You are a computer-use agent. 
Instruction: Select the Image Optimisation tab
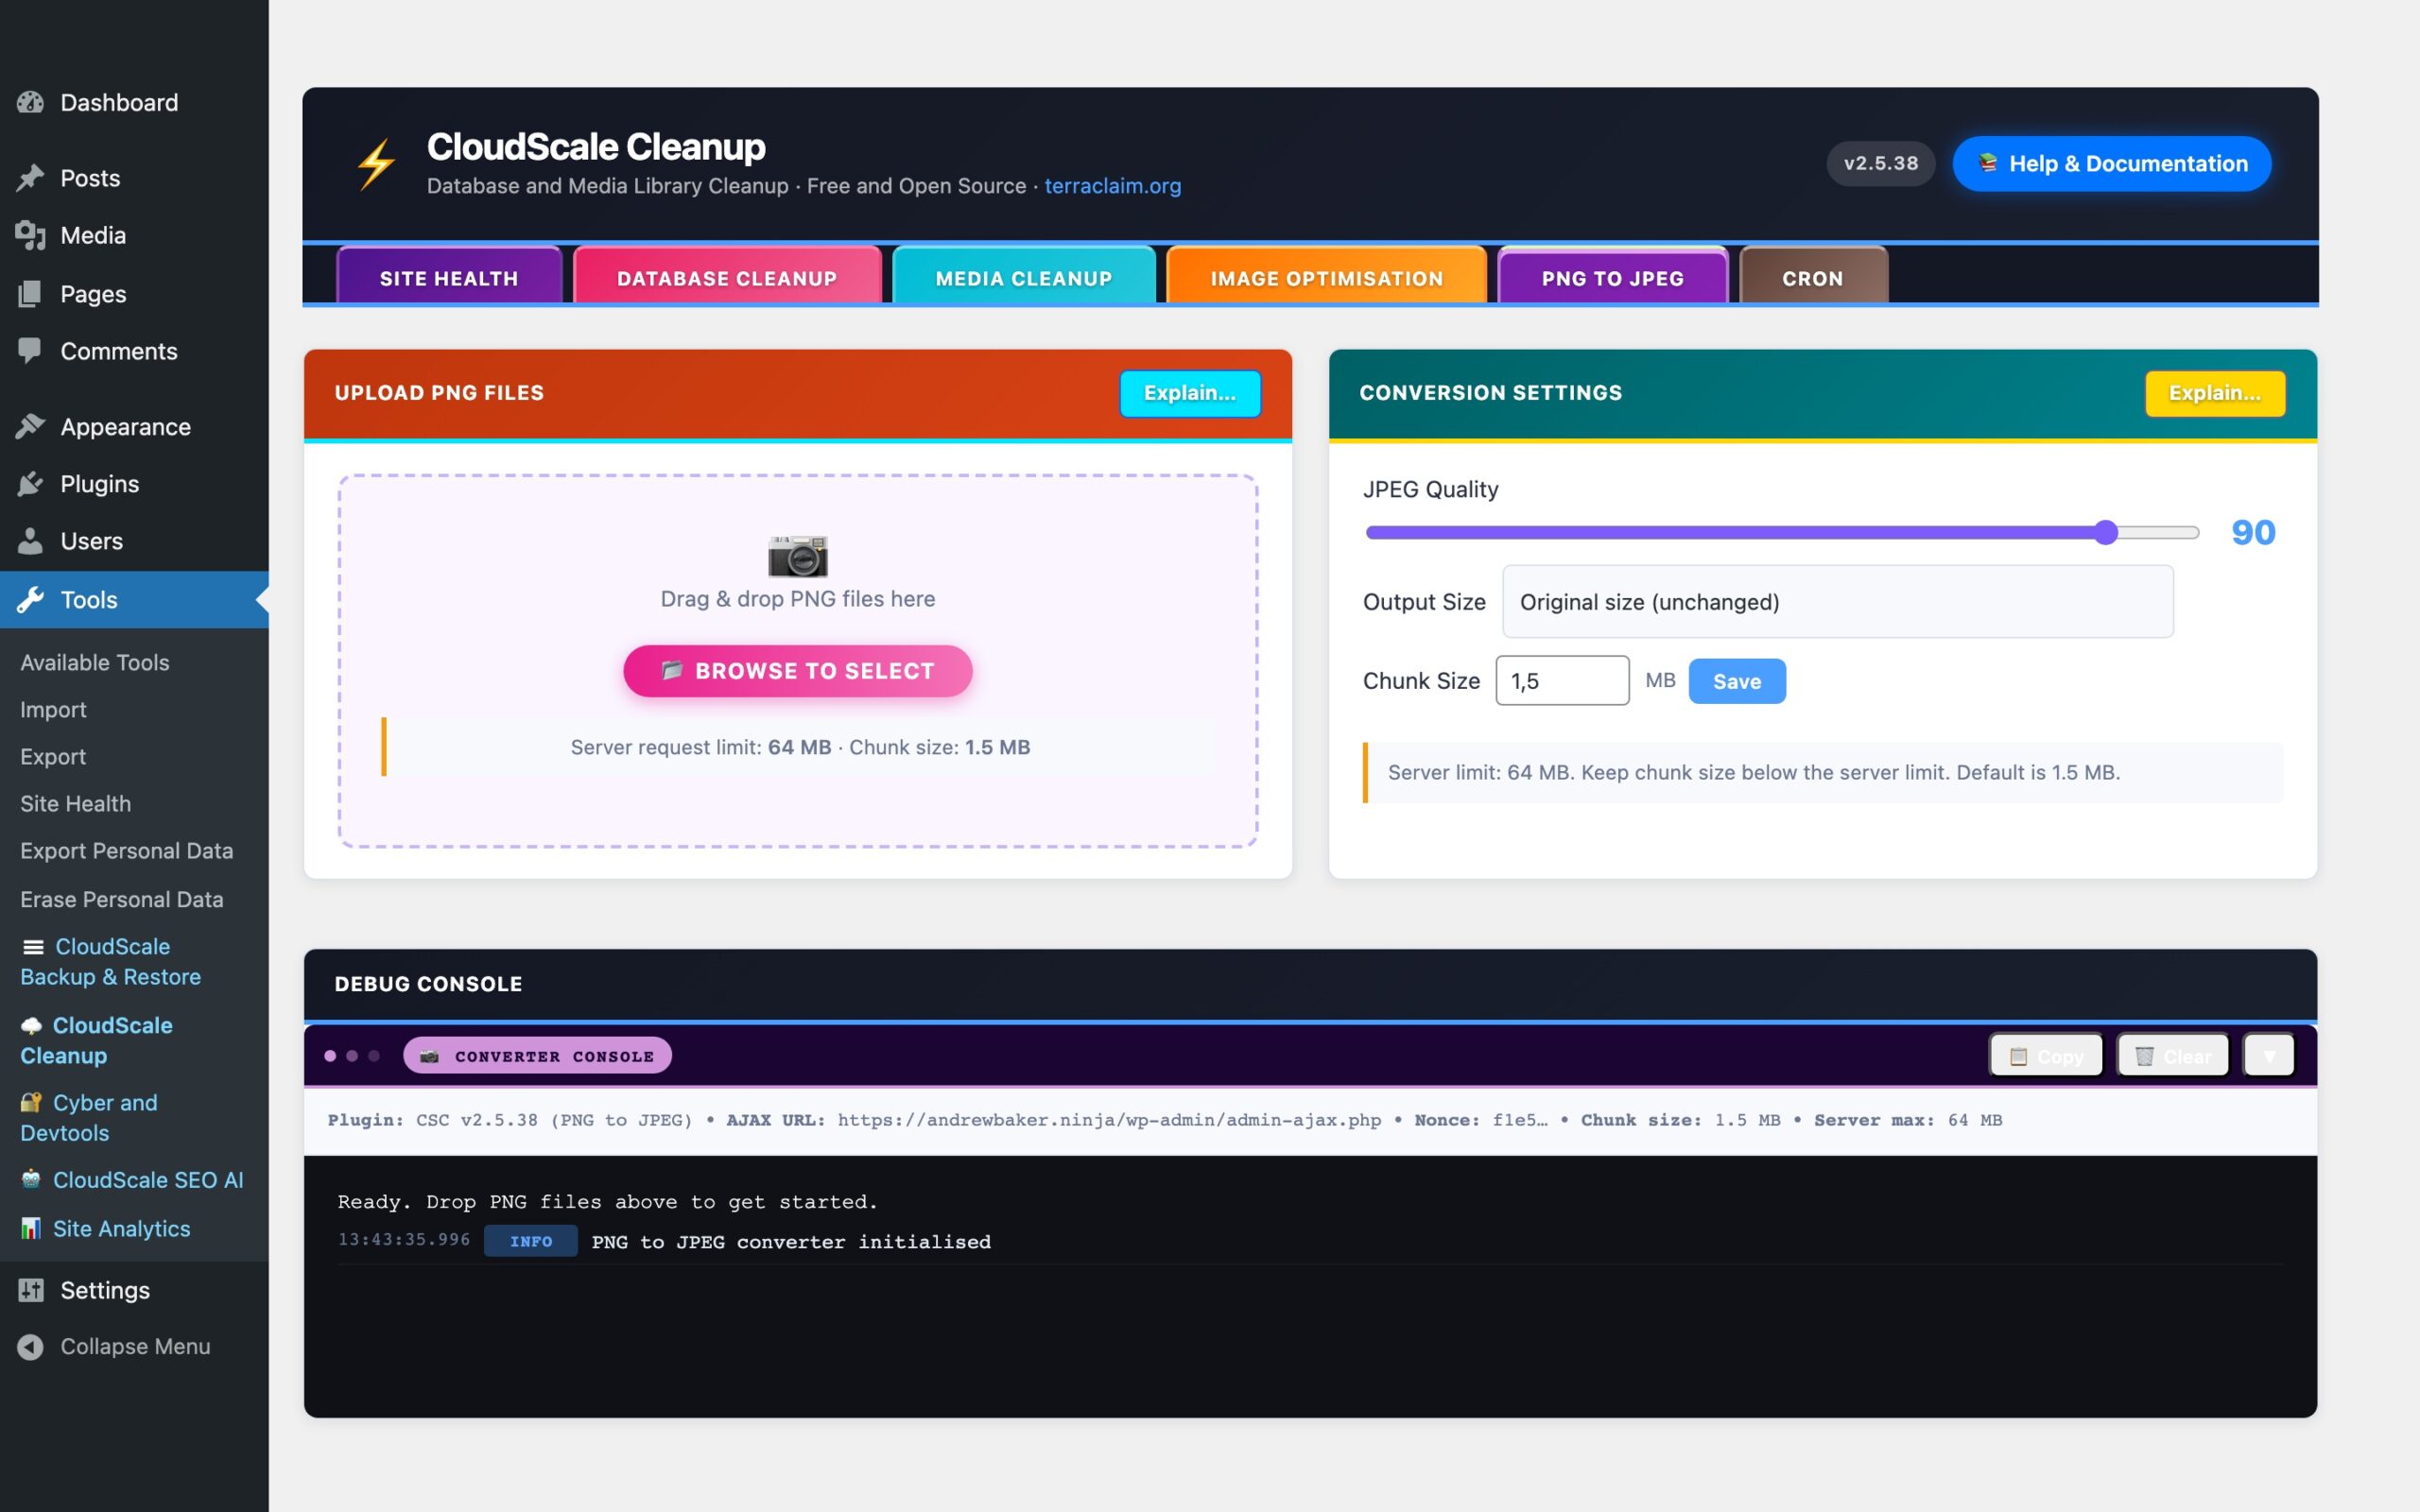pos(1326,278)
